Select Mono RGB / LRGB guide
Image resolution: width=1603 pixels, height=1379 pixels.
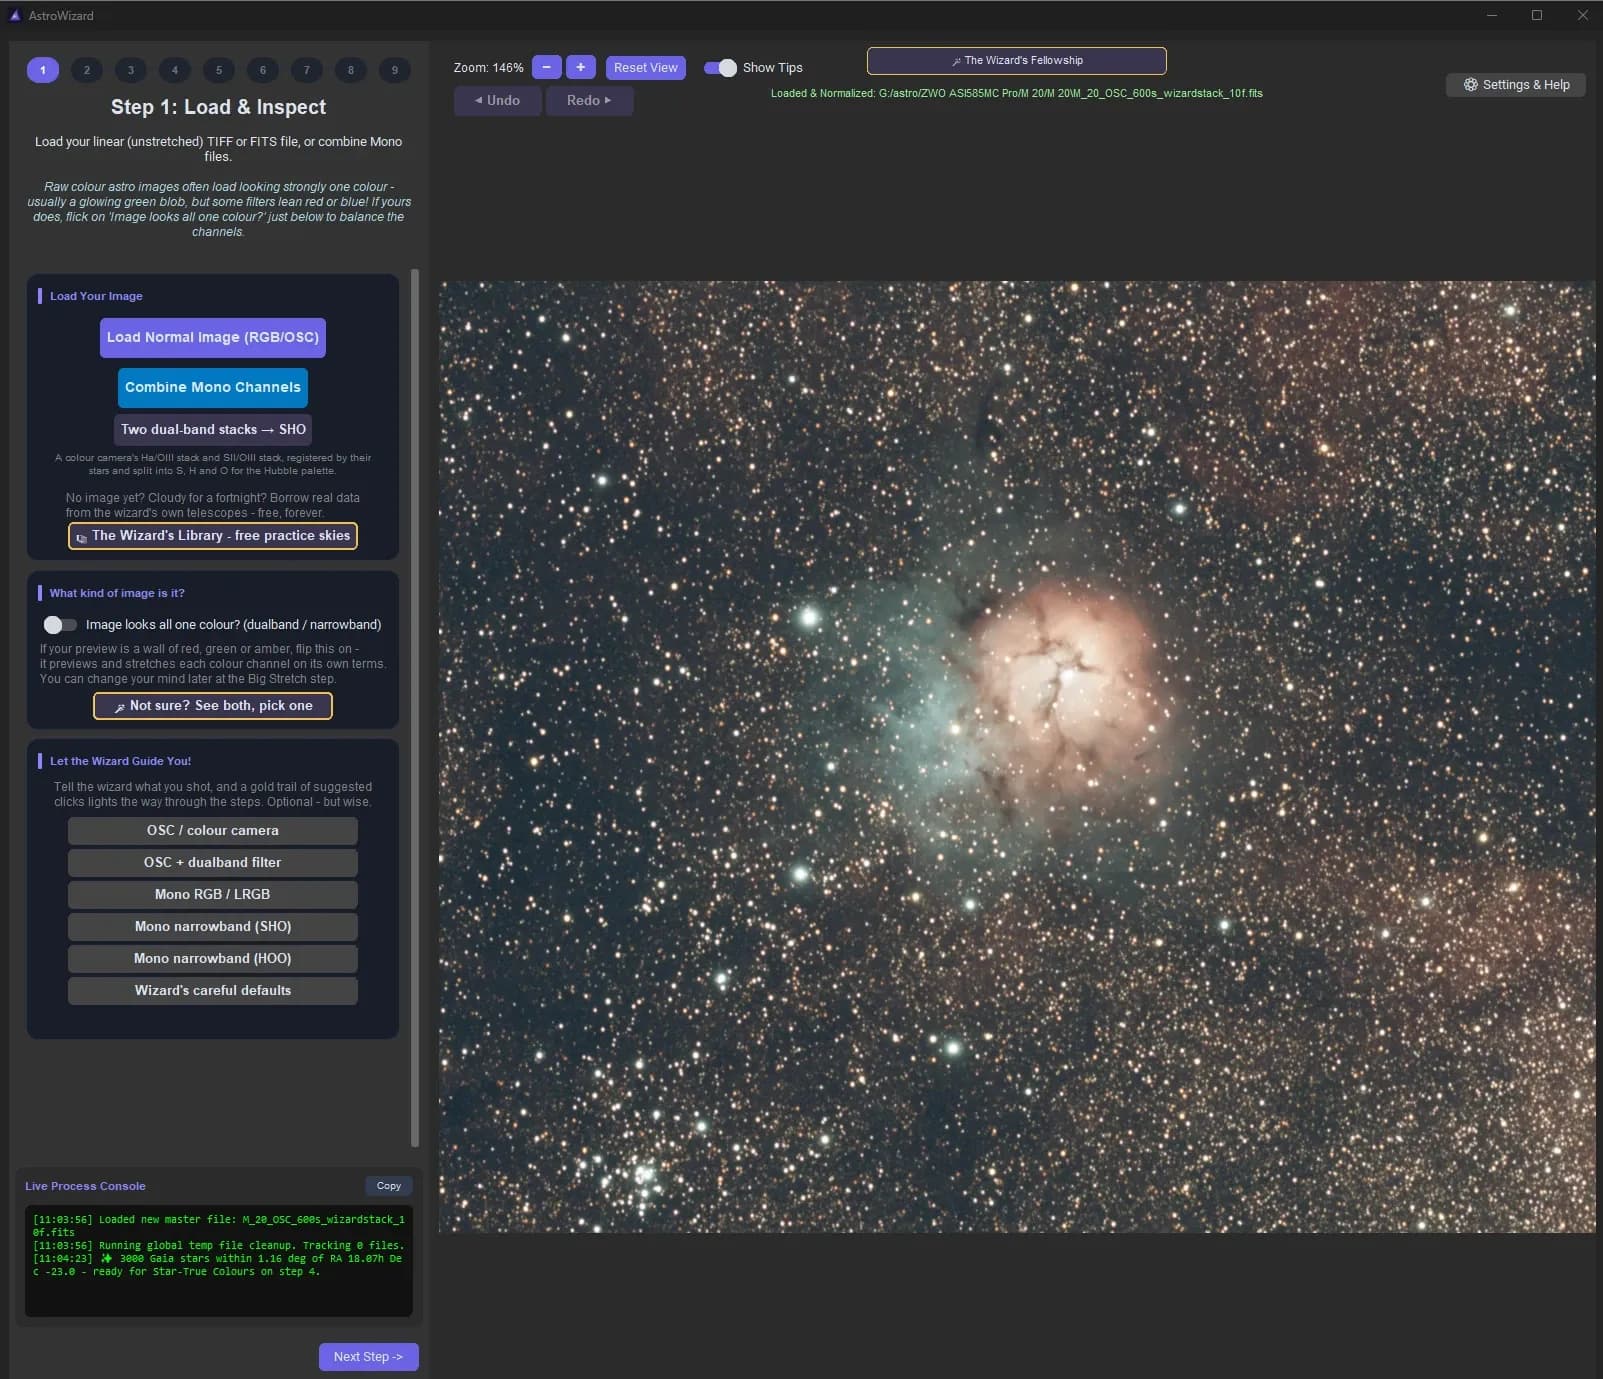point(213,895)
